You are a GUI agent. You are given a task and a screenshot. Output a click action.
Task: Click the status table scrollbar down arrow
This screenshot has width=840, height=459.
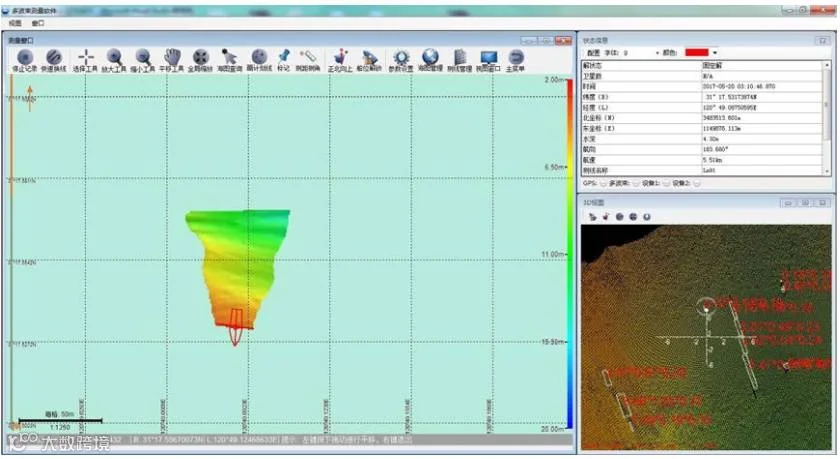click(828, 171)
